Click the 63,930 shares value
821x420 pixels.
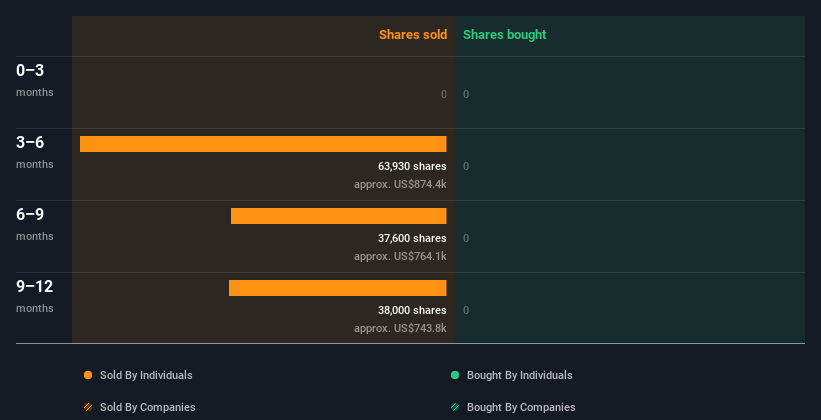tap(412, 167)
